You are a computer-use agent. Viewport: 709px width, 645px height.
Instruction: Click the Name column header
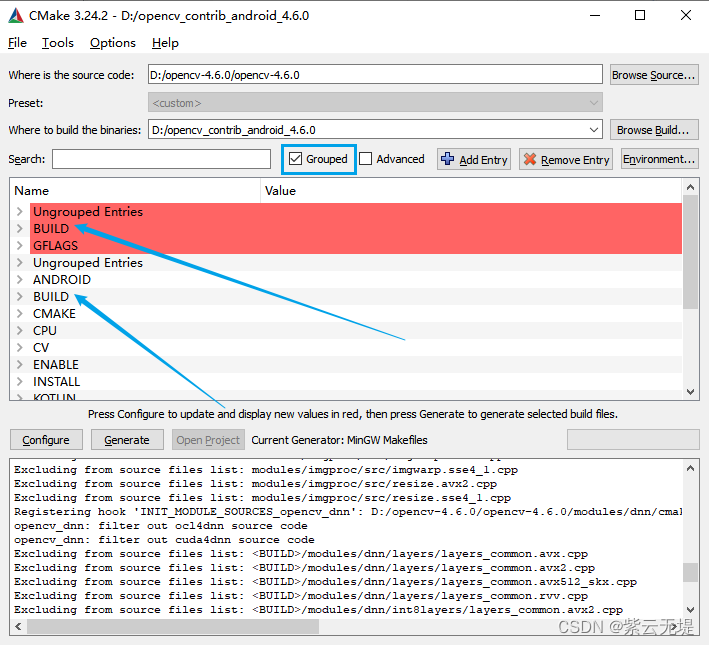coord(135,190)
